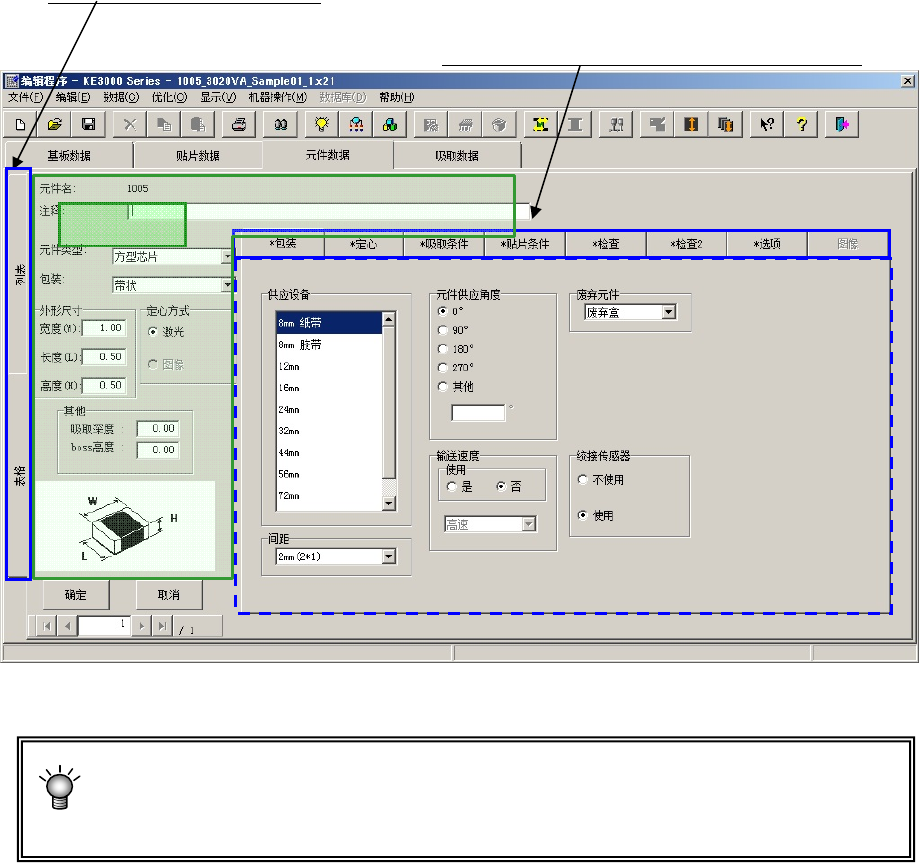Image resolution: width=919 pixels, height=863 pixels.
Task: Select the 其他 angle radio button
Action: click(443, 386)
